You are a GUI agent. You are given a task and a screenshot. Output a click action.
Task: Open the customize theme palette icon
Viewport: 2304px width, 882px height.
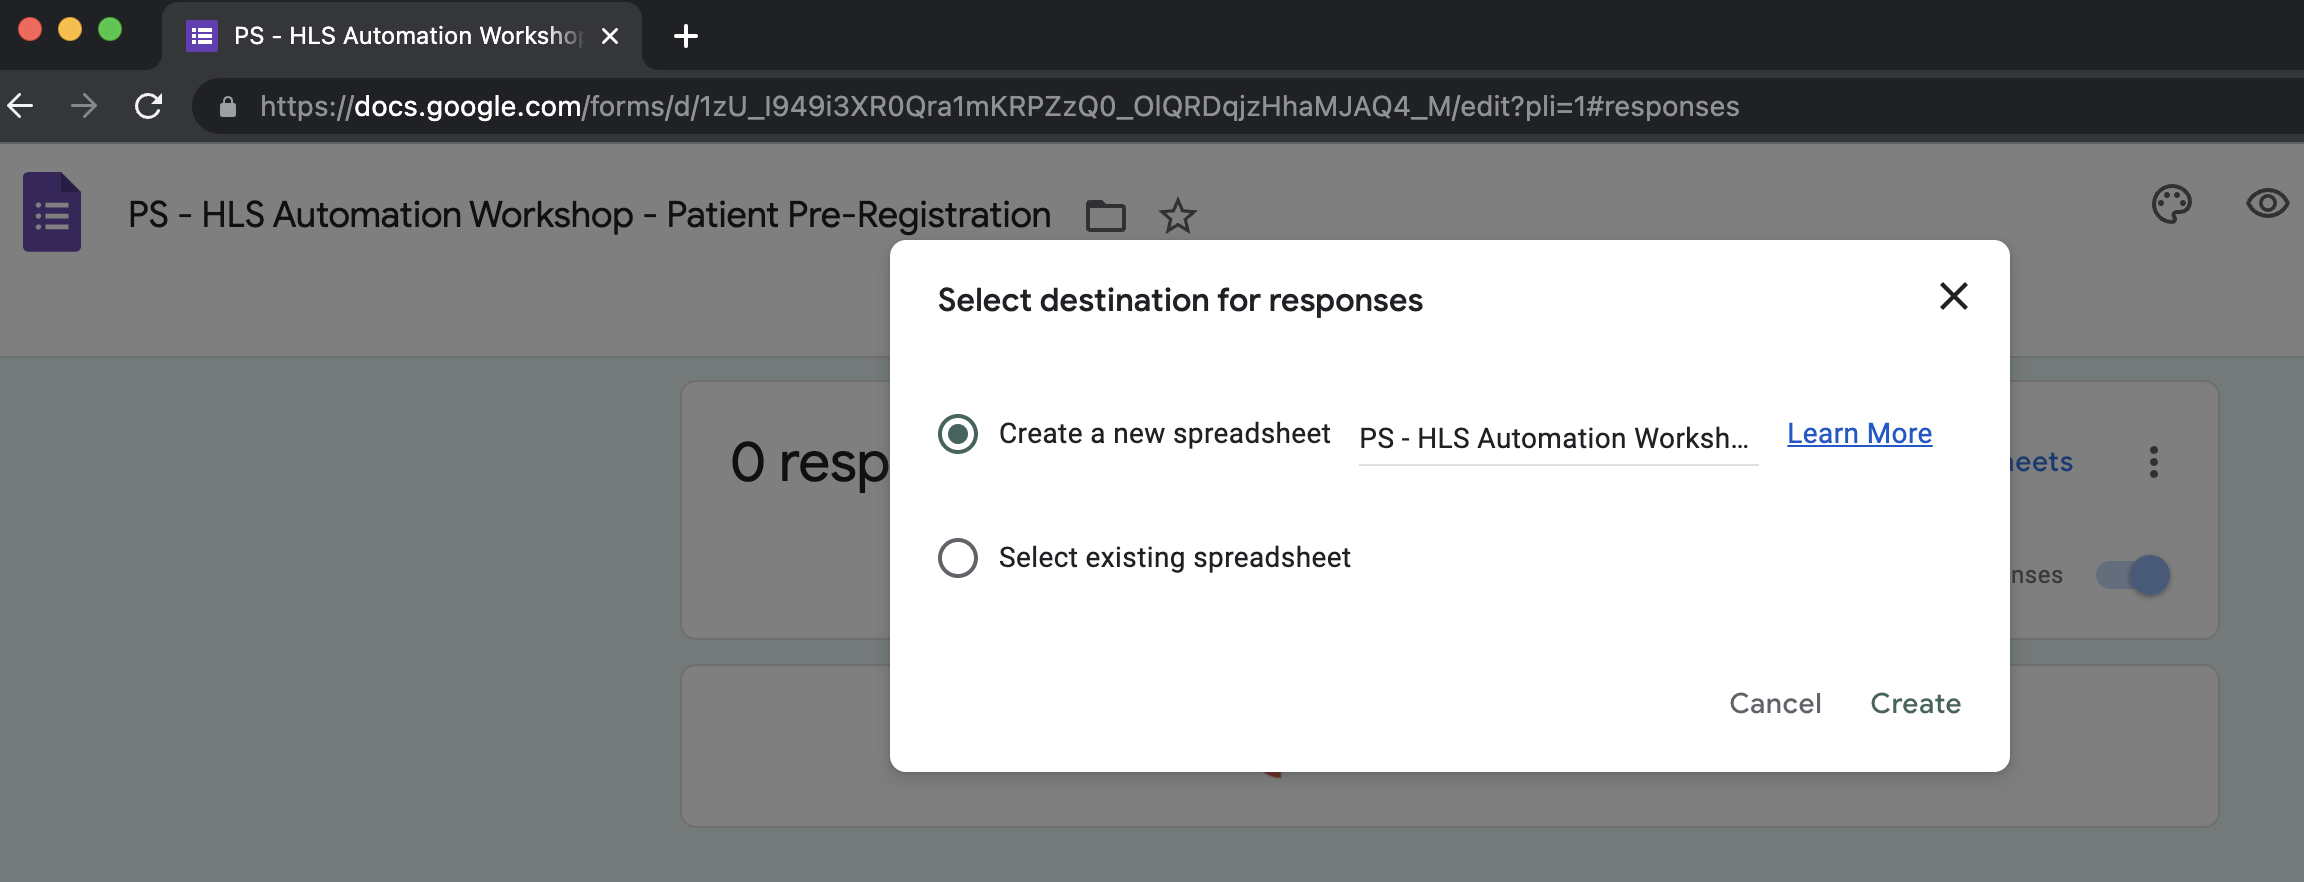tap(2171, 205)
